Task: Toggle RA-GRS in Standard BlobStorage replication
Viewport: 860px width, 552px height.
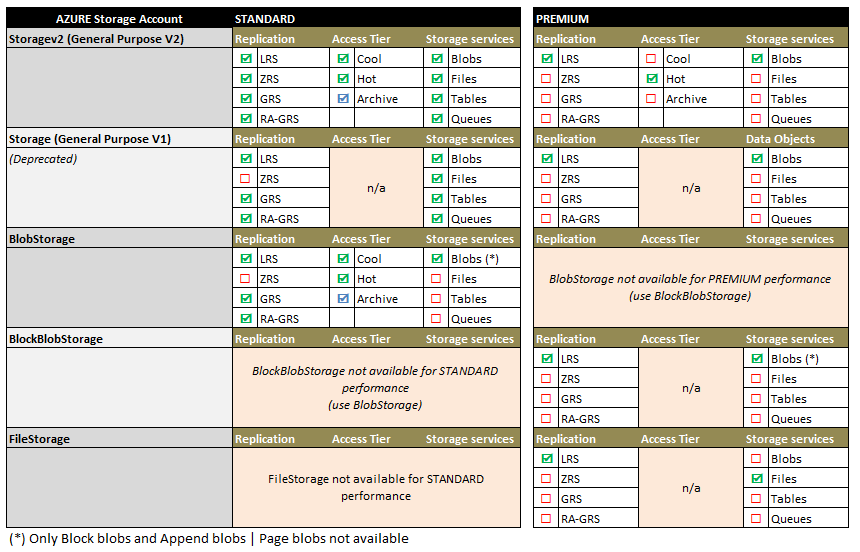Action: [x=246, y=319]
